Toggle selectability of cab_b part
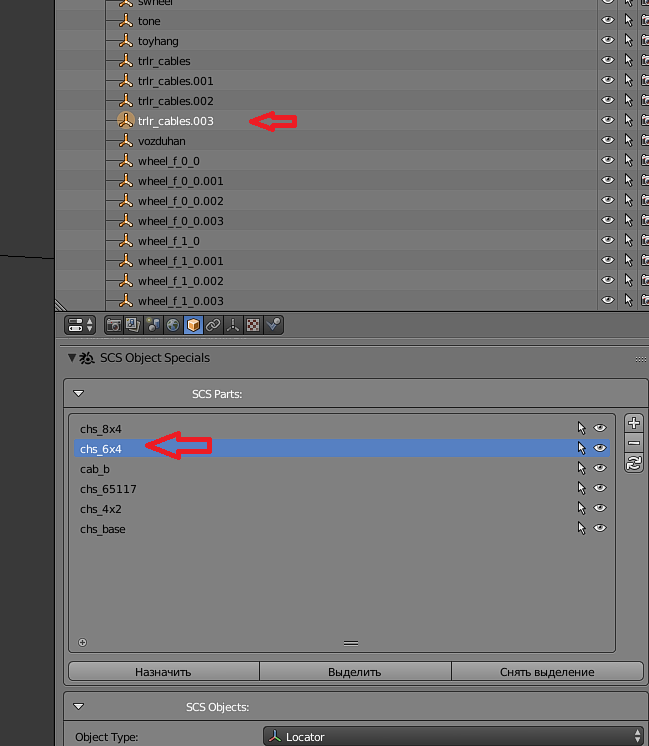 [x=581, y=468]
